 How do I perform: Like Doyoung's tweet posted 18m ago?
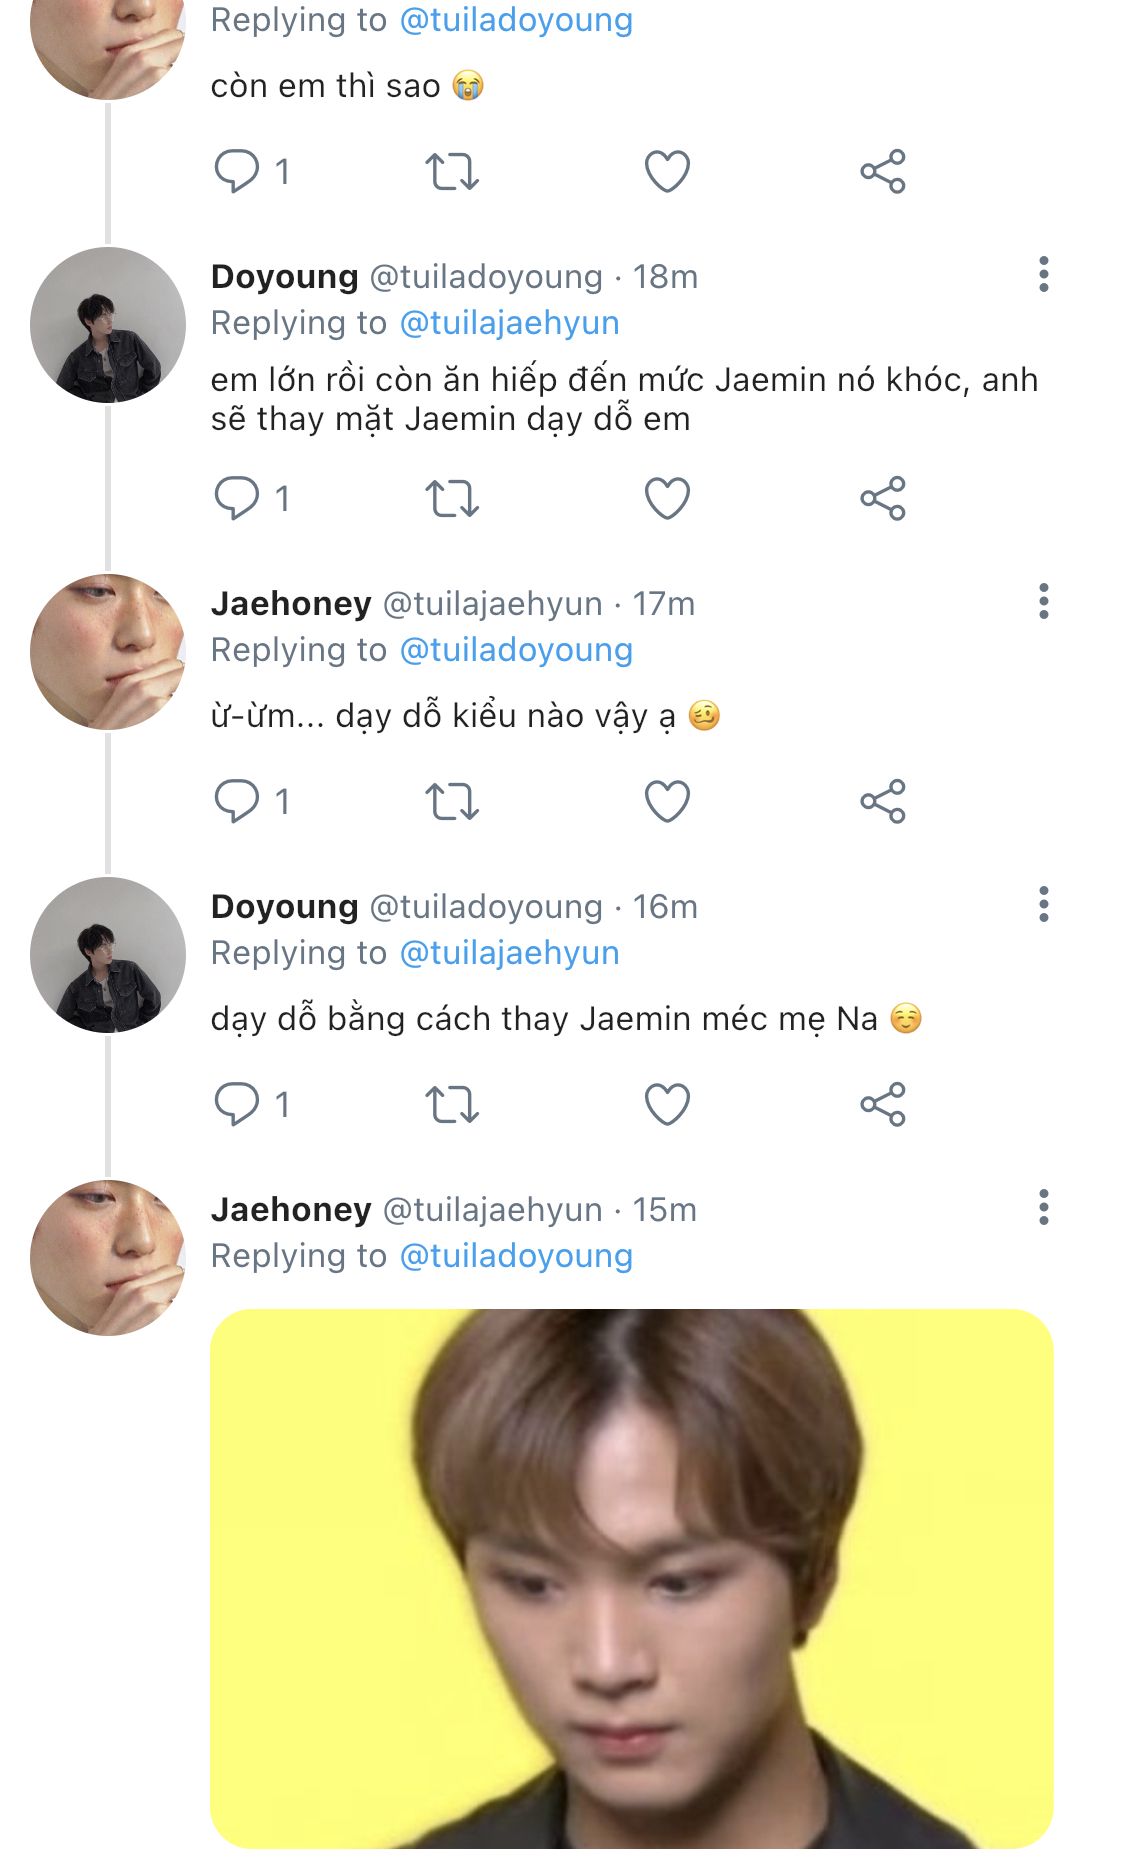click(667, 498)
